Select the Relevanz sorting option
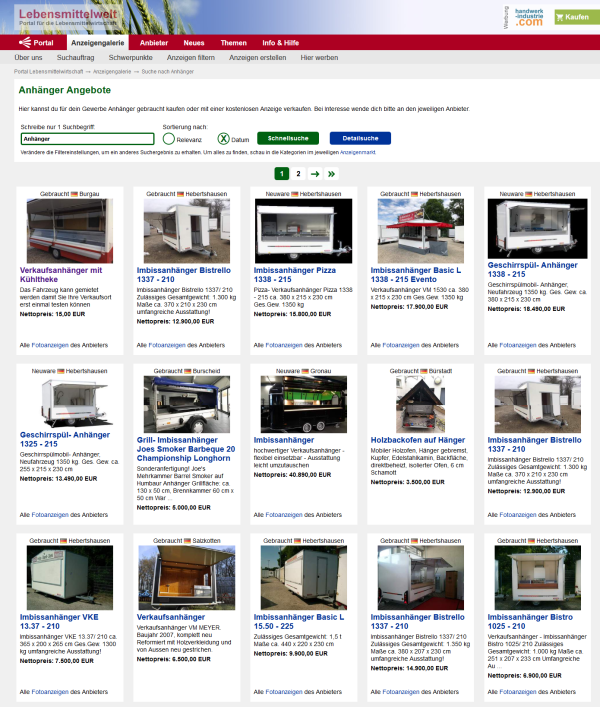 (169, 139)
